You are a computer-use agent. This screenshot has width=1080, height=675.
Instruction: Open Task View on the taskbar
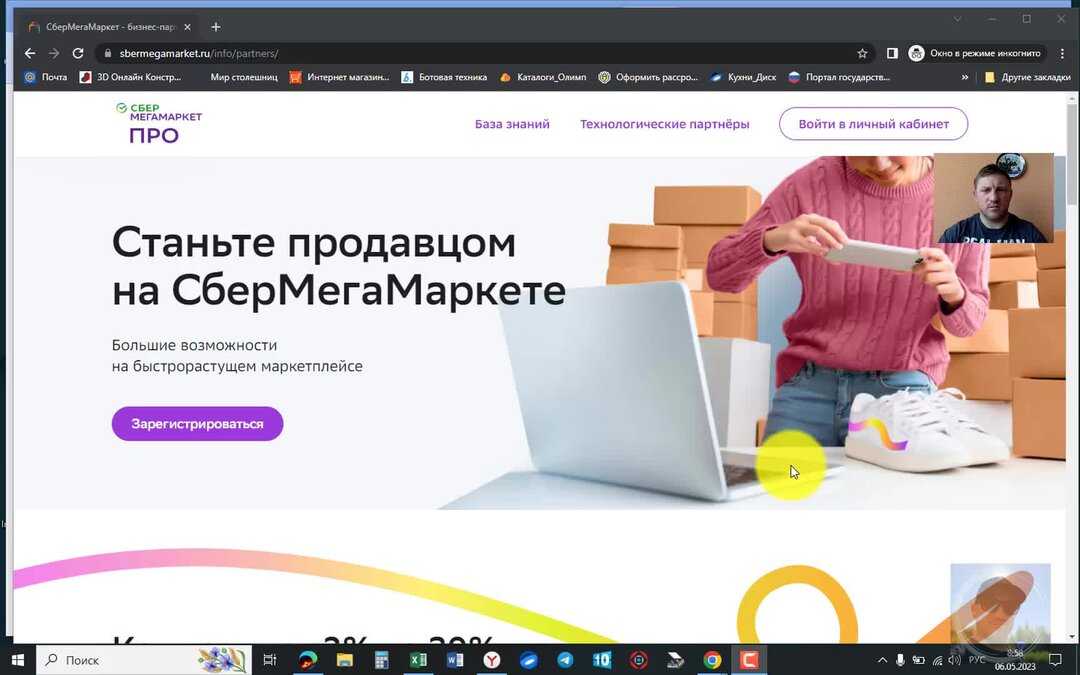[x=269, y=660]
